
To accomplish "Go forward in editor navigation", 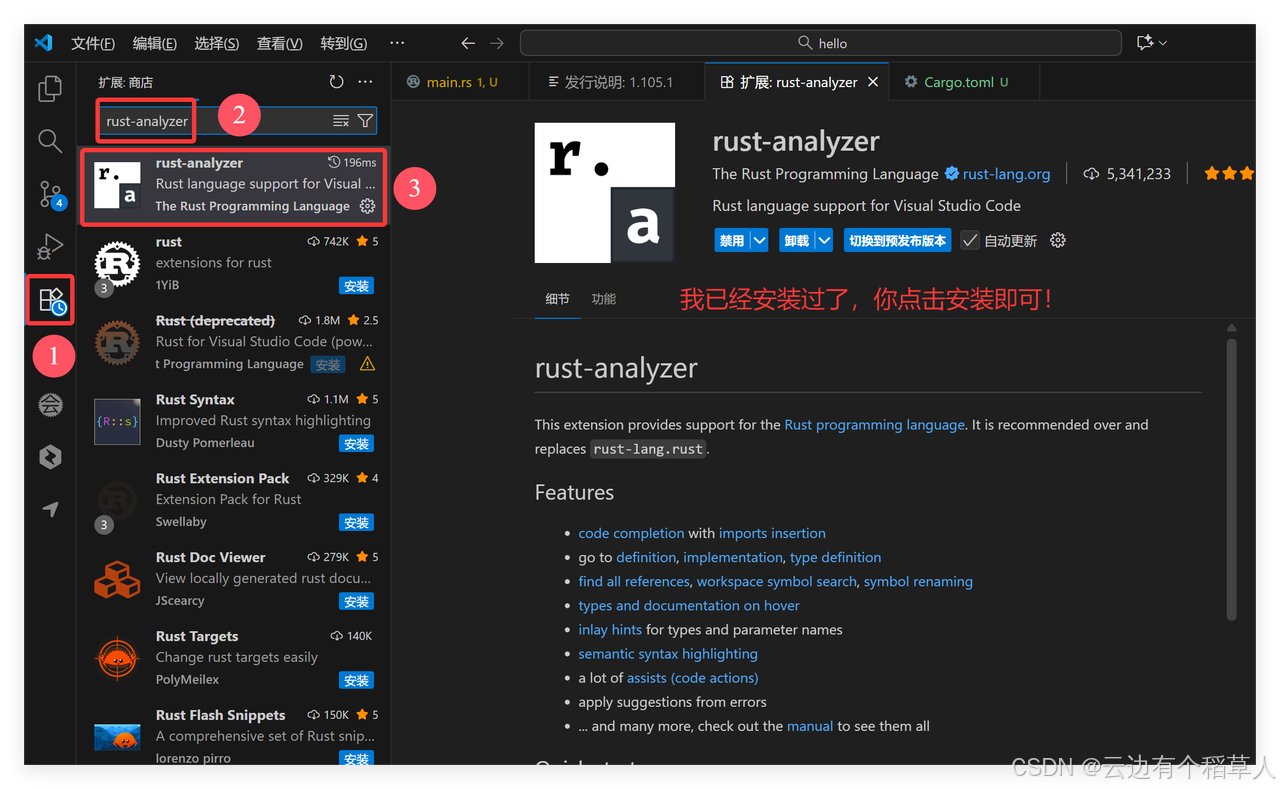I will (497, 43).
